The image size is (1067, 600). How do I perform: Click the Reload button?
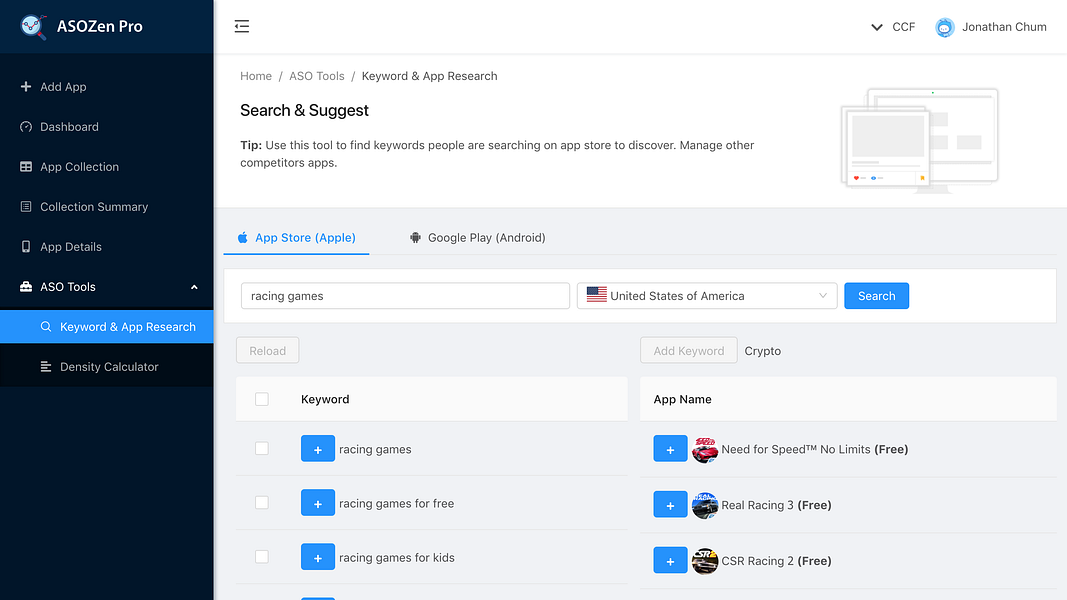pos(267,350)
